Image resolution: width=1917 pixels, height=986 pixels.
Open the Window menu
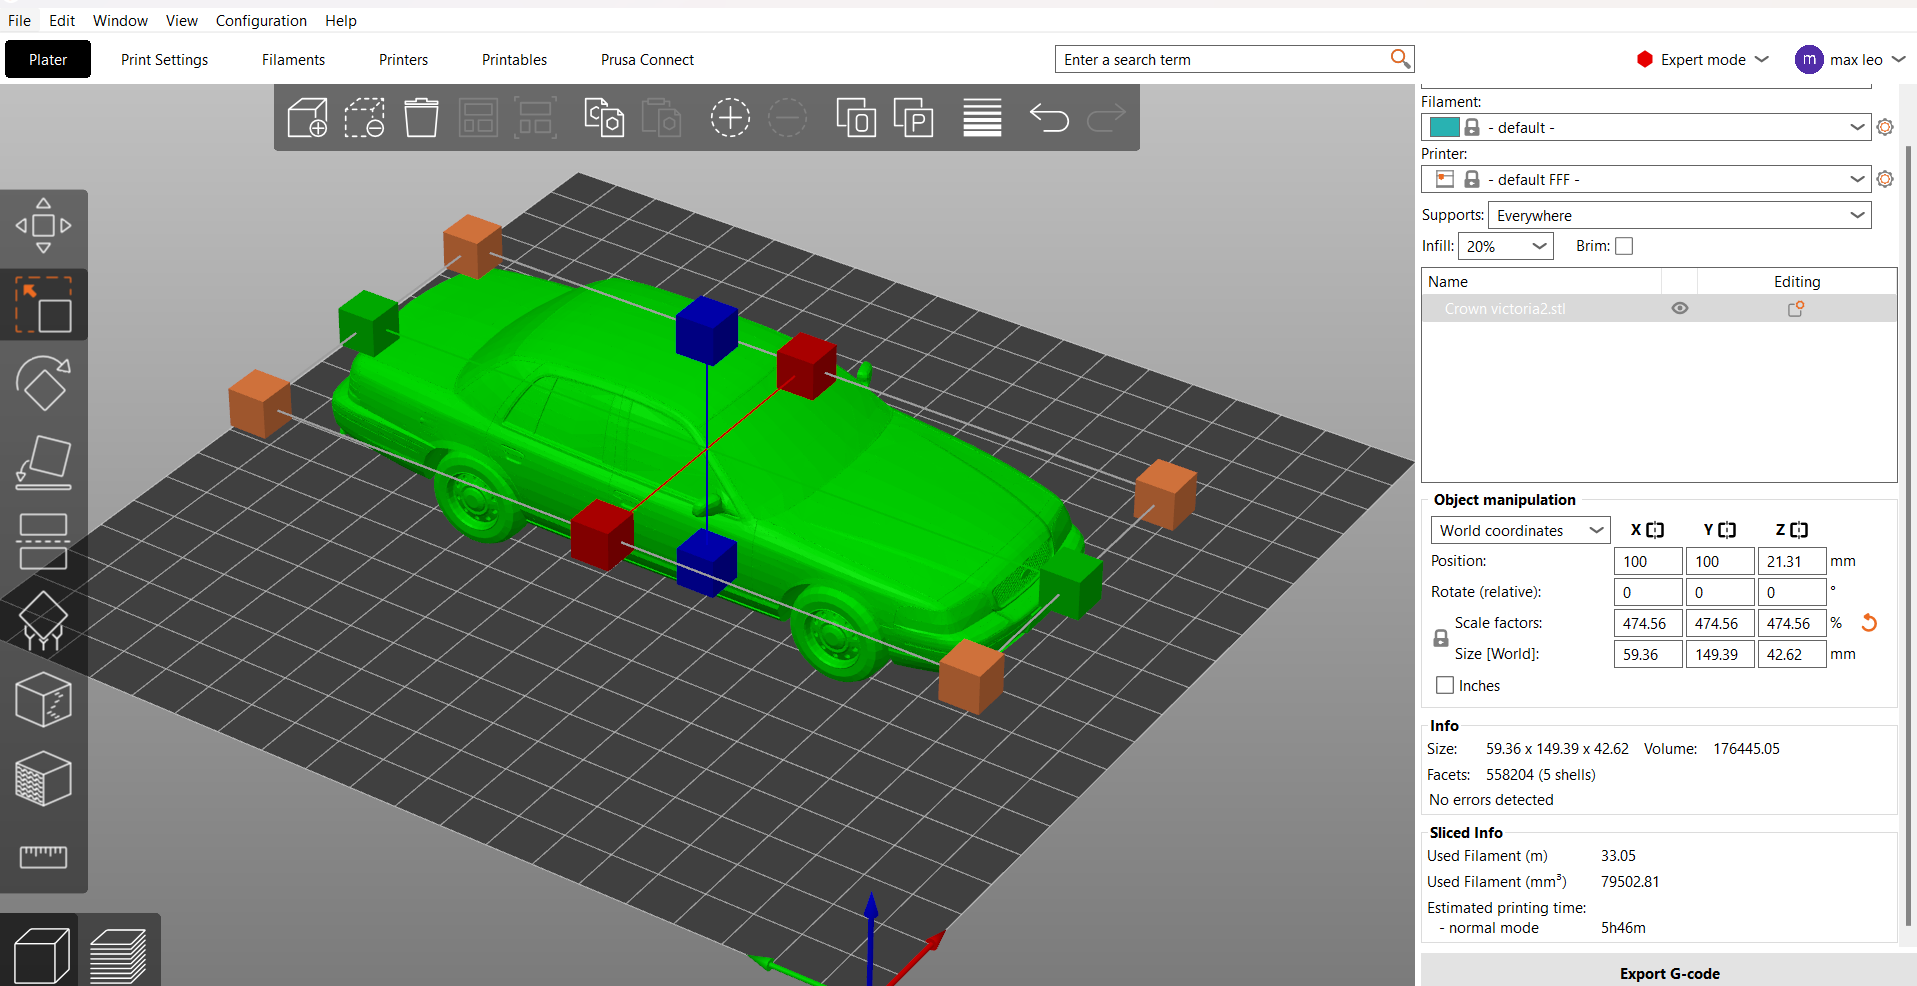120,20
